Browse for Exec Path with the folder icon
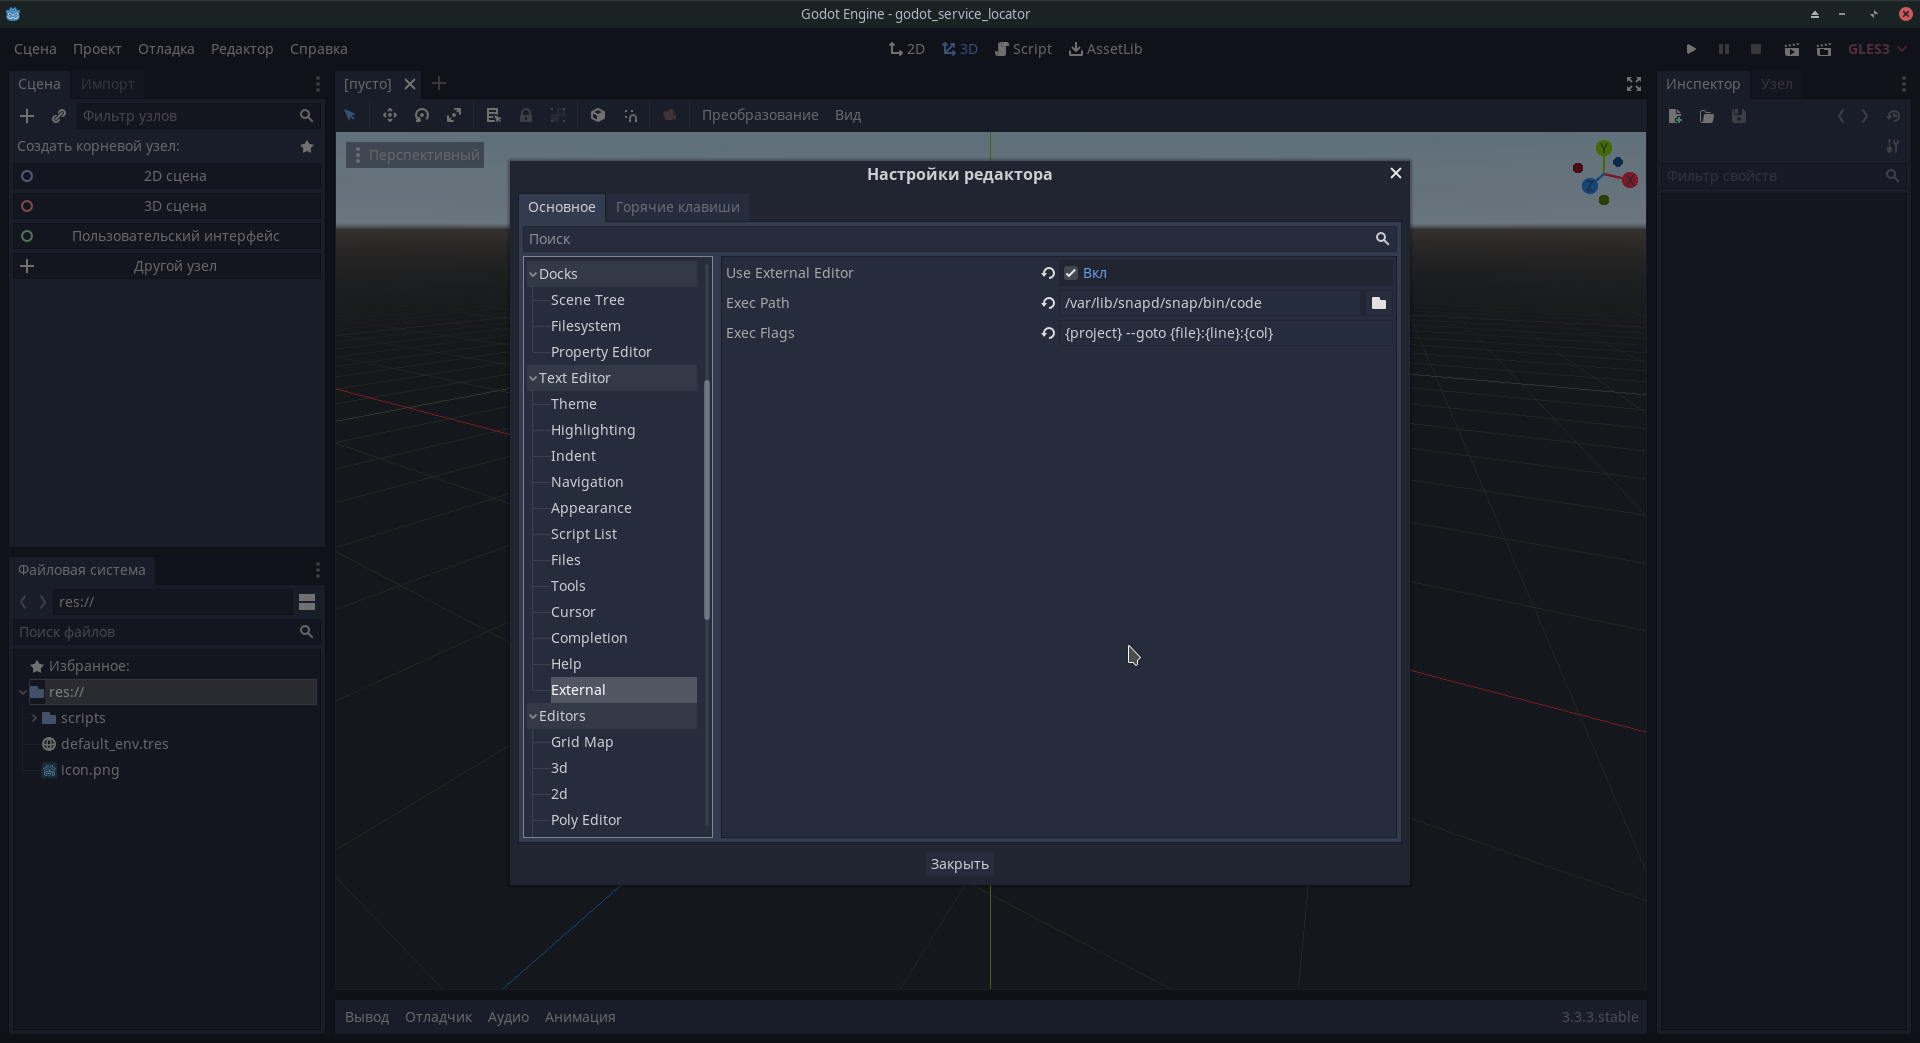The height and width of the screenshot is (1043, 1920). [1378, 303]
